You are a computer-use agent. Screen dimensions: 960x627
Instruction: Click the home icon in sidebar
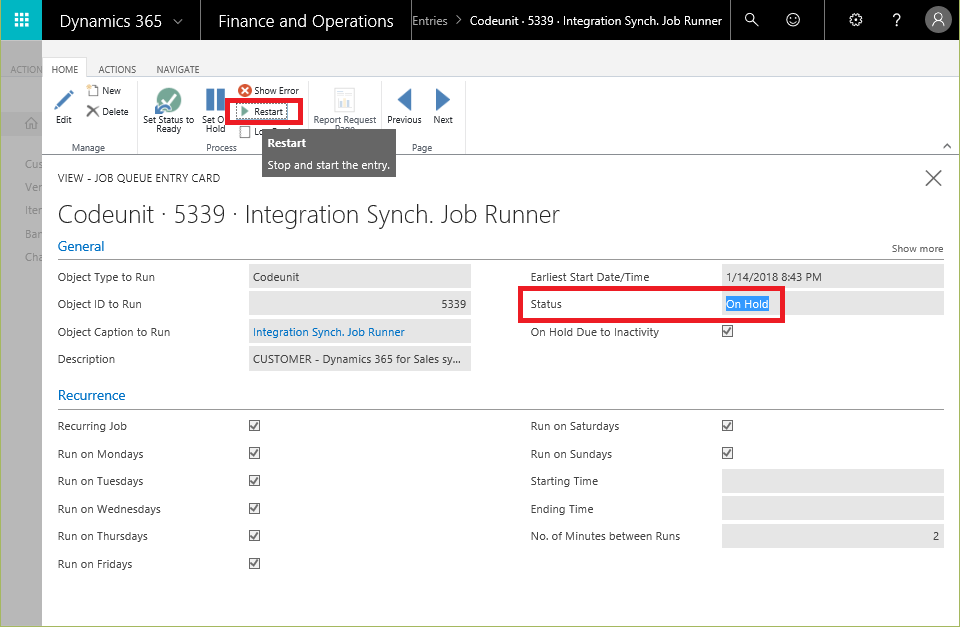[31, 124]
